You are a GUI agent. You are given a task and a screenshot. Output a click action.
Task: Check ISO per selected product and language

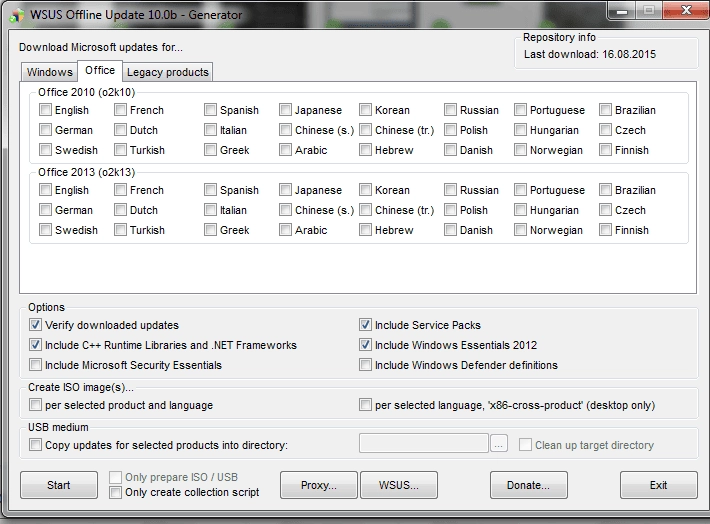35,405
